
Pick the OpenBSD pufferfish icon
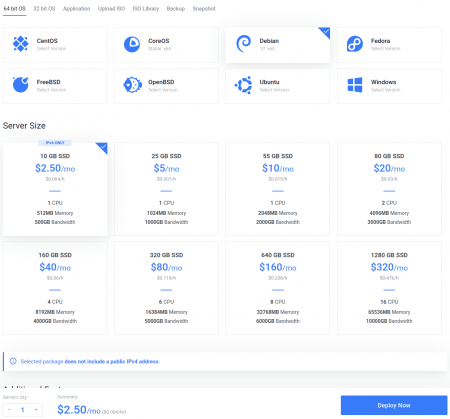click(132, 85)
